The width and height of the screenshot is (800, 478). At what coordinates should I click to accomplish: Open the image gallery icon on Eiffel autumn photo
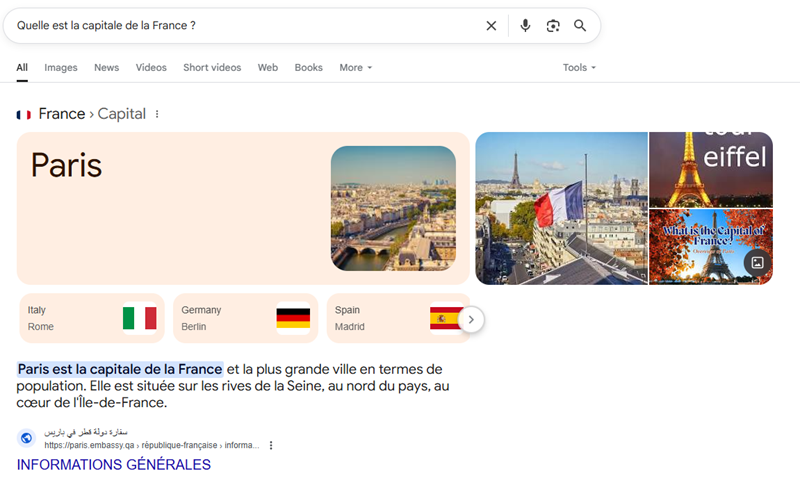click(x=758, y=263)
